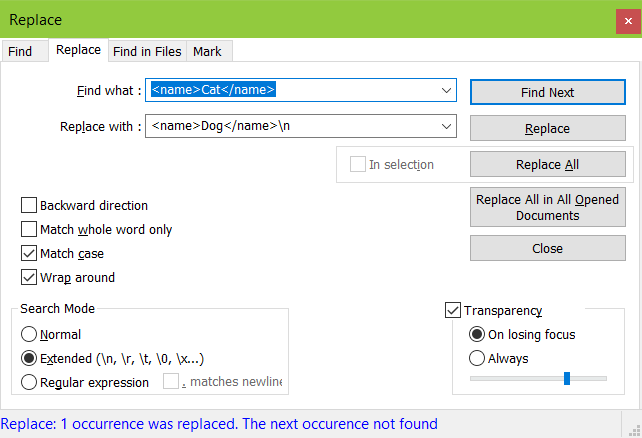Viewport: 642px width, 438px height.
Task: Turn off the Transparency checkbox
Action: [x=453, y=310]
